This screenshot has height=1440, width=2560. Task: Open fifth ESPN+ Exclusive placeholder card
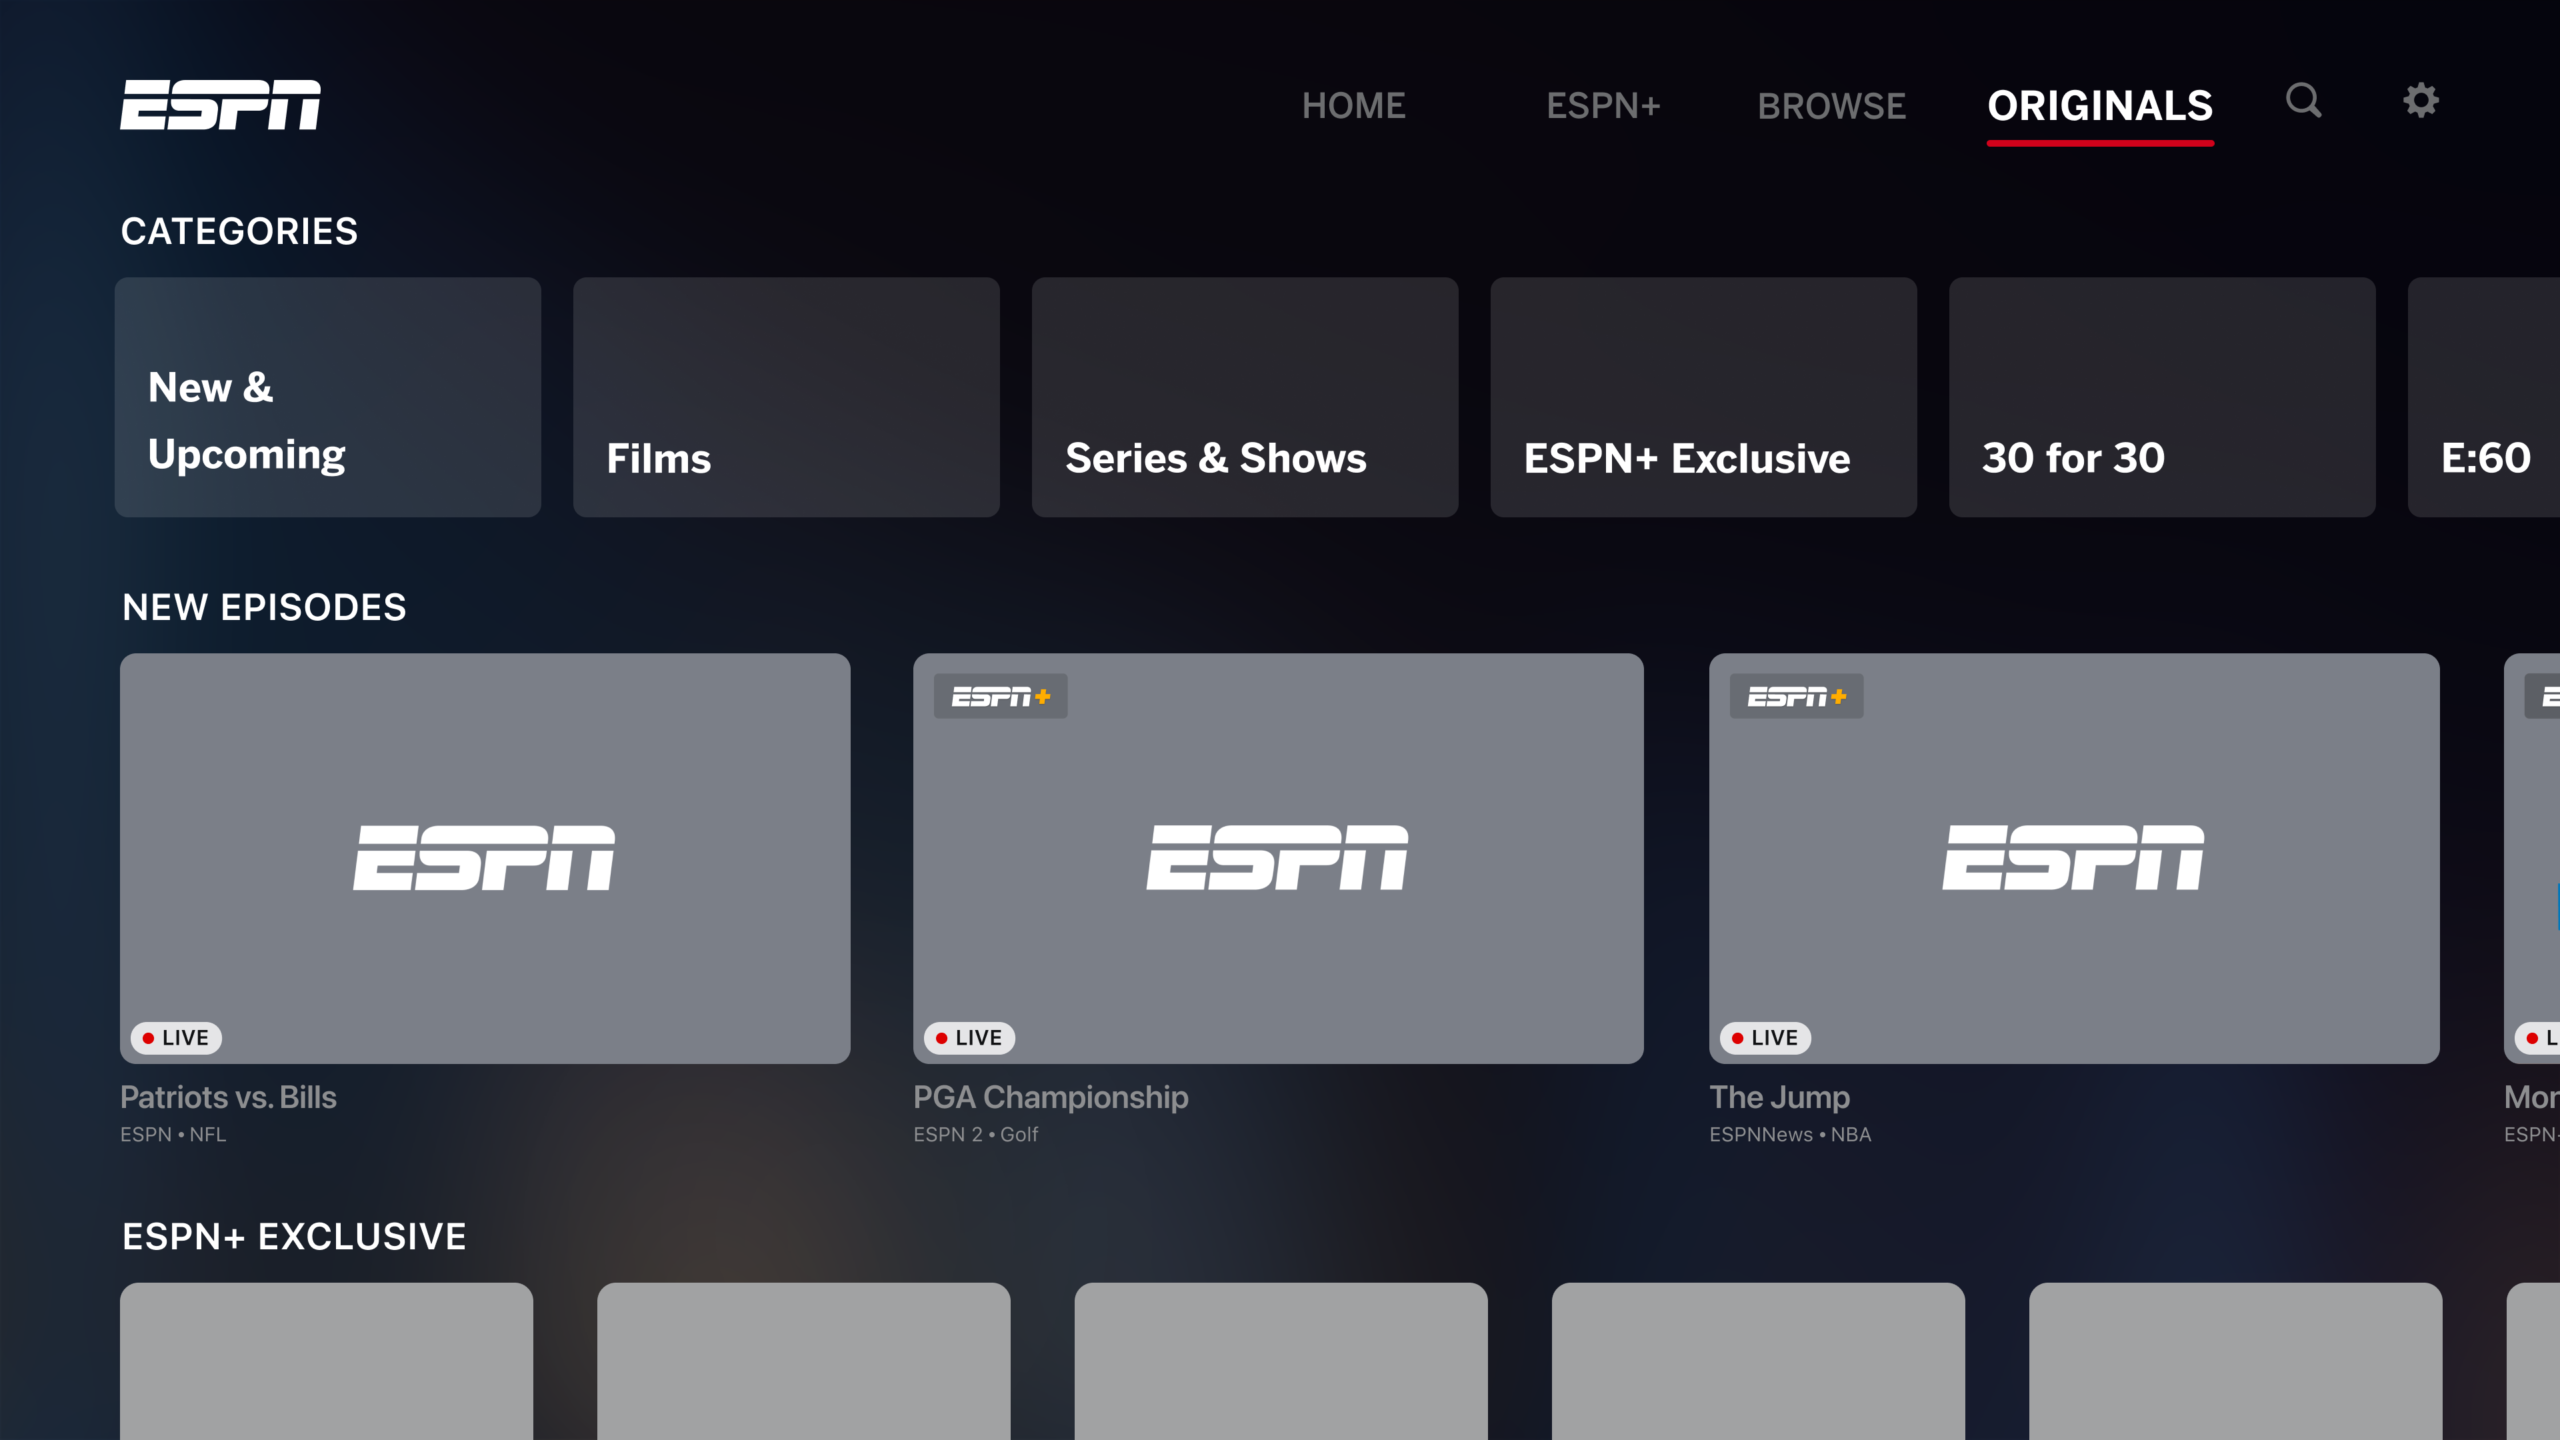click(x=2235, y=1361)
